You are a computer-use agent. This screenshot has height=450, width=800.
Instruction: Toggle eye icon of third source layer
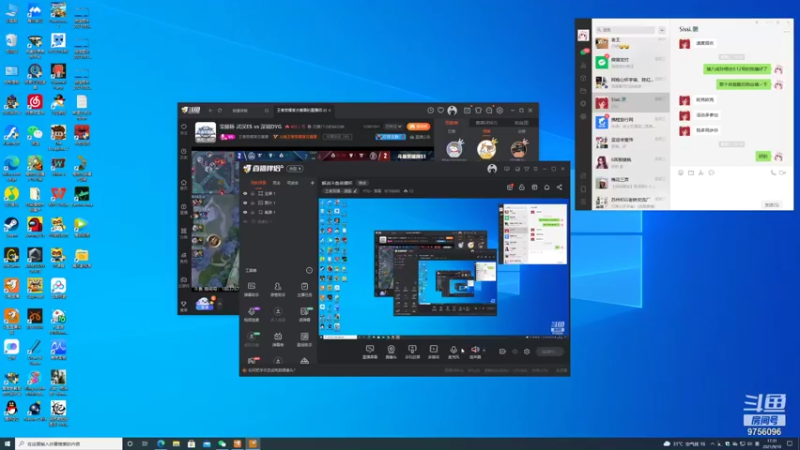click(x=245, y=212)
